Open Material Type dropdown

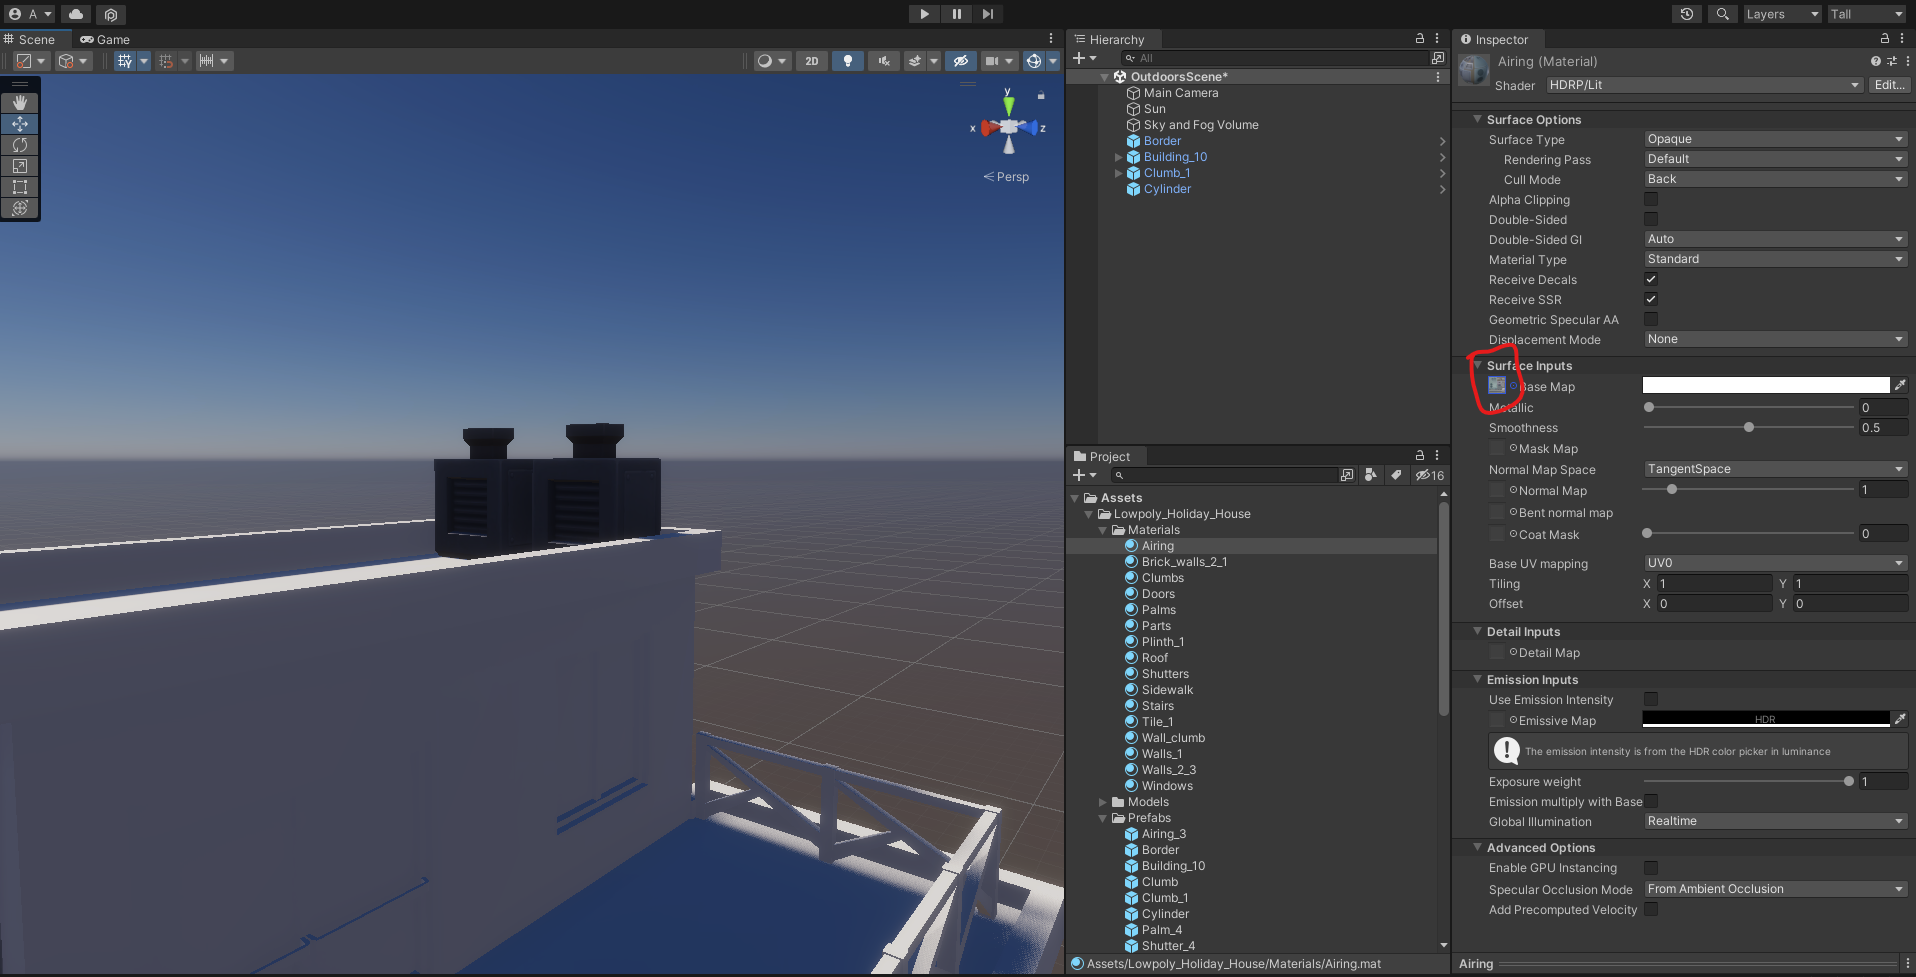(1775, 259)
